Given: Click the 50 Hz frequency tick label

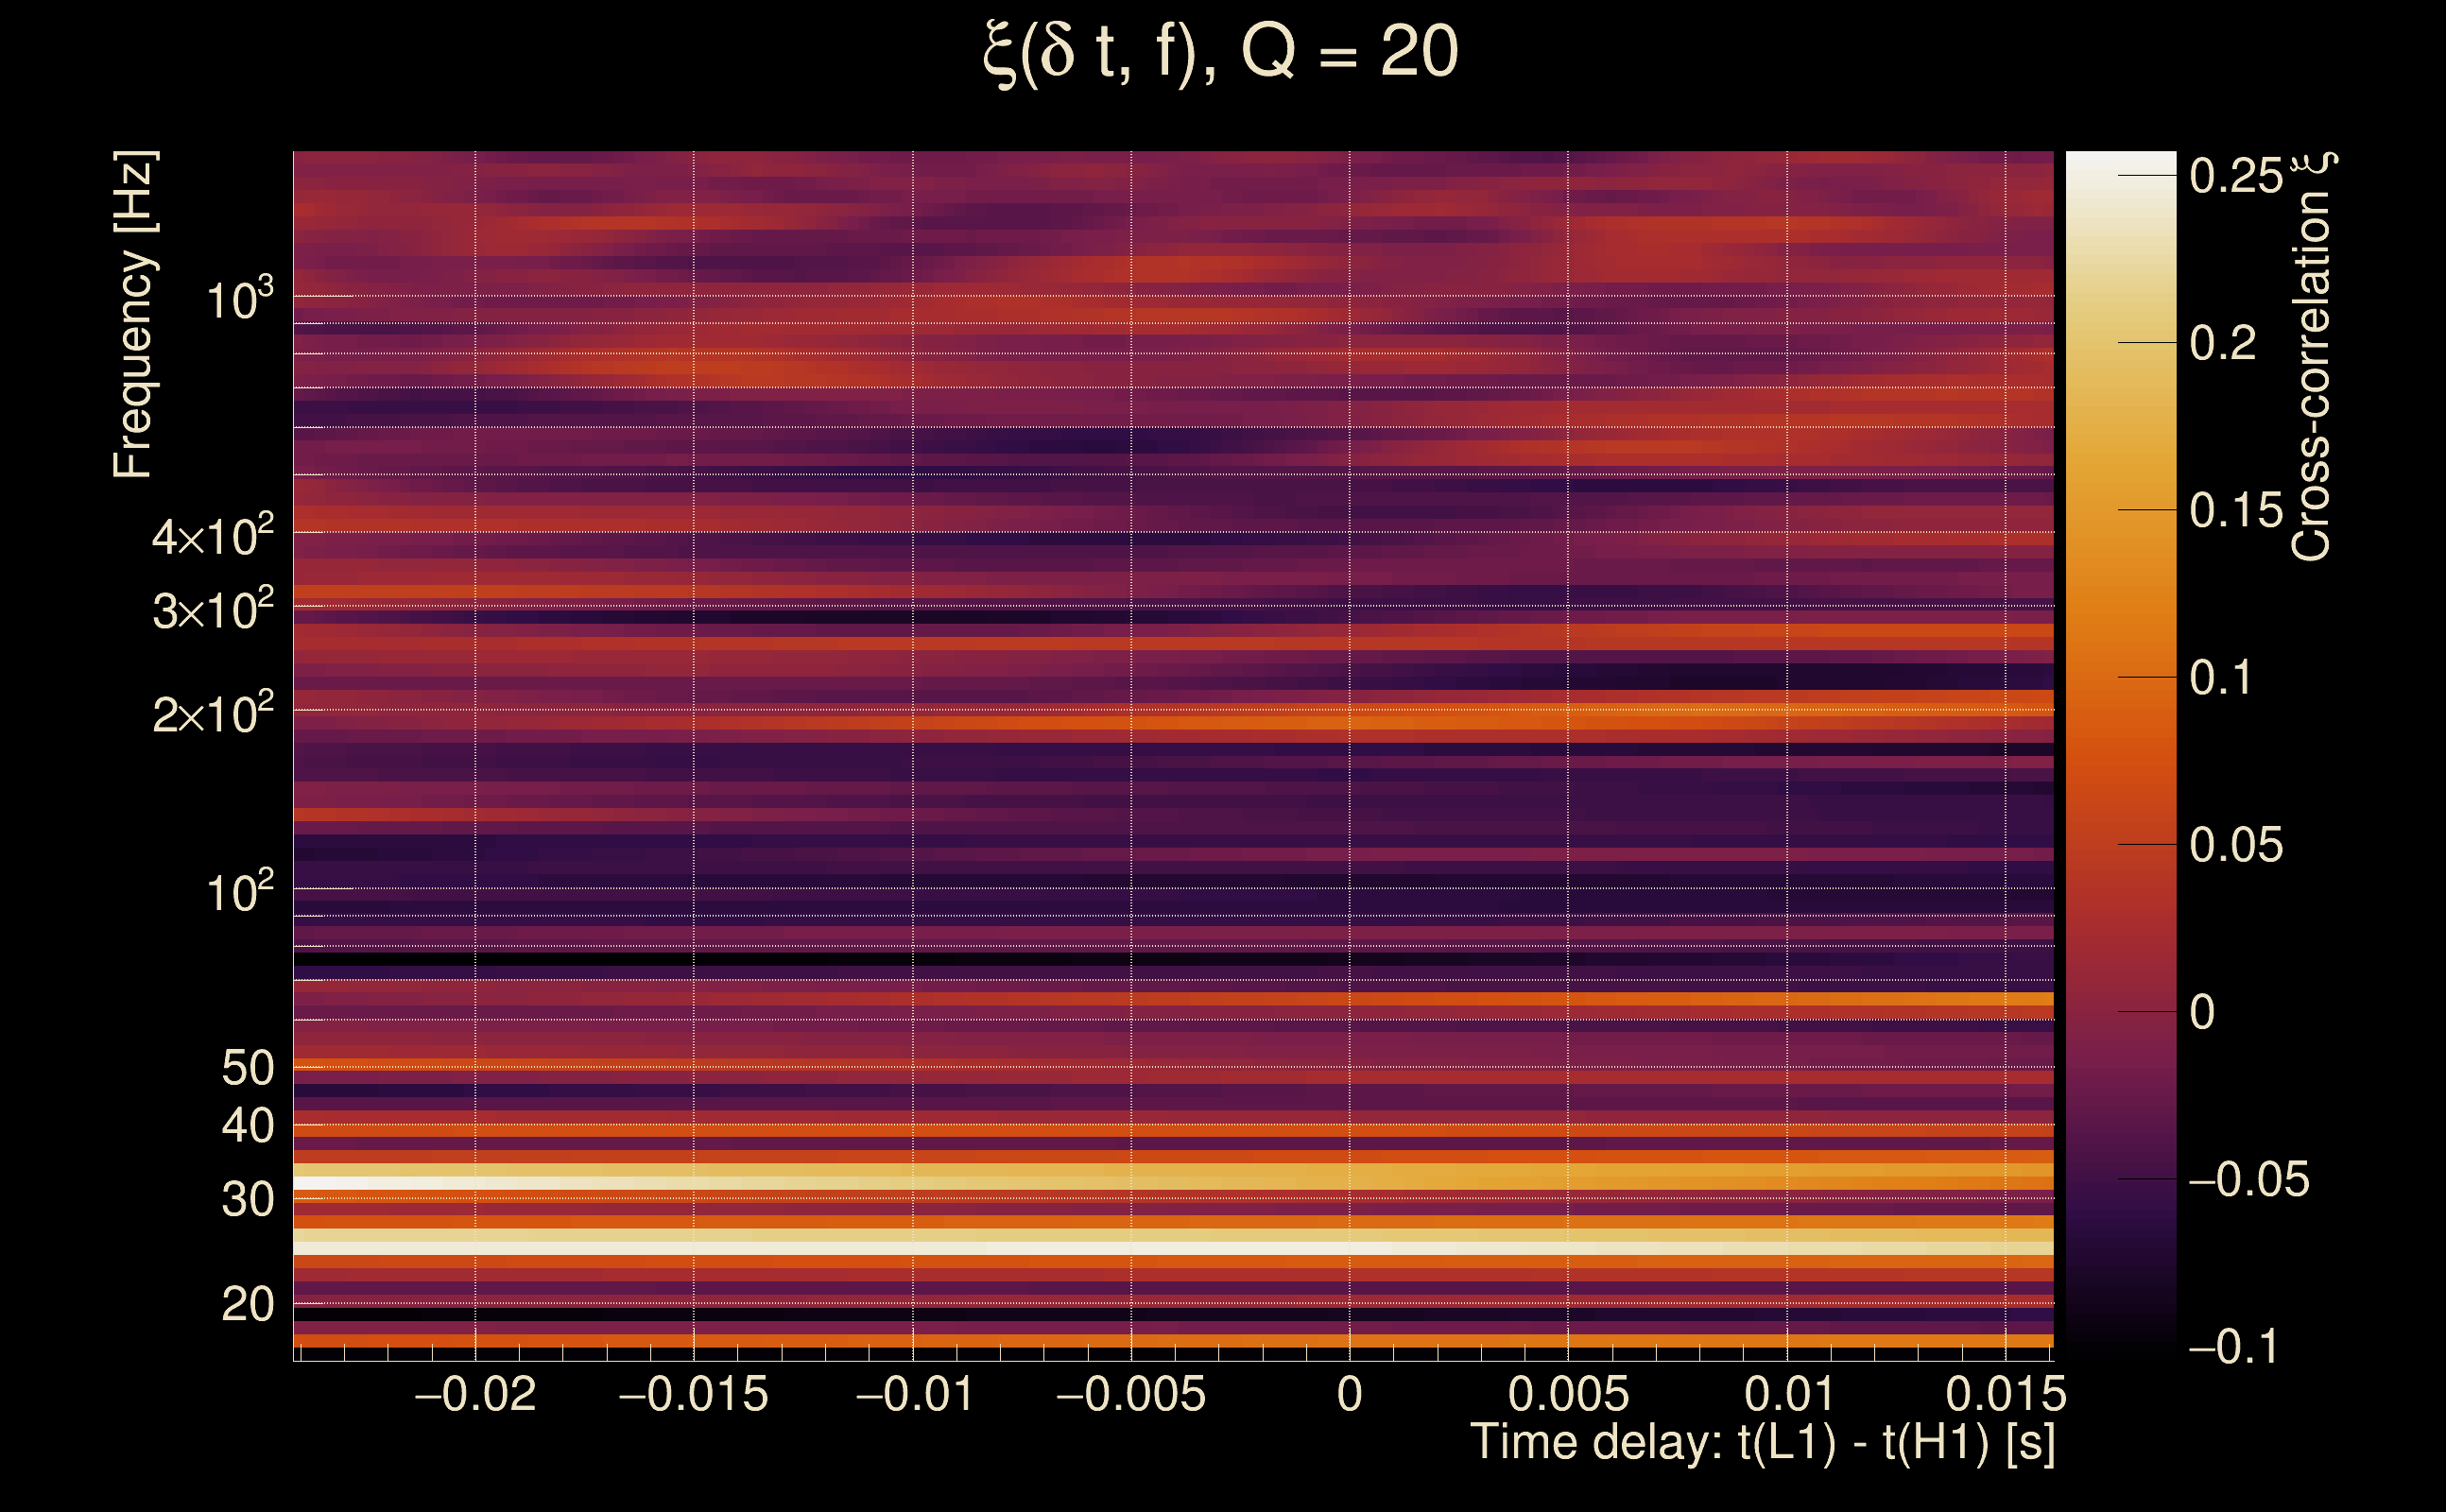Looking at the screenshot, I should coord(247,1068).
